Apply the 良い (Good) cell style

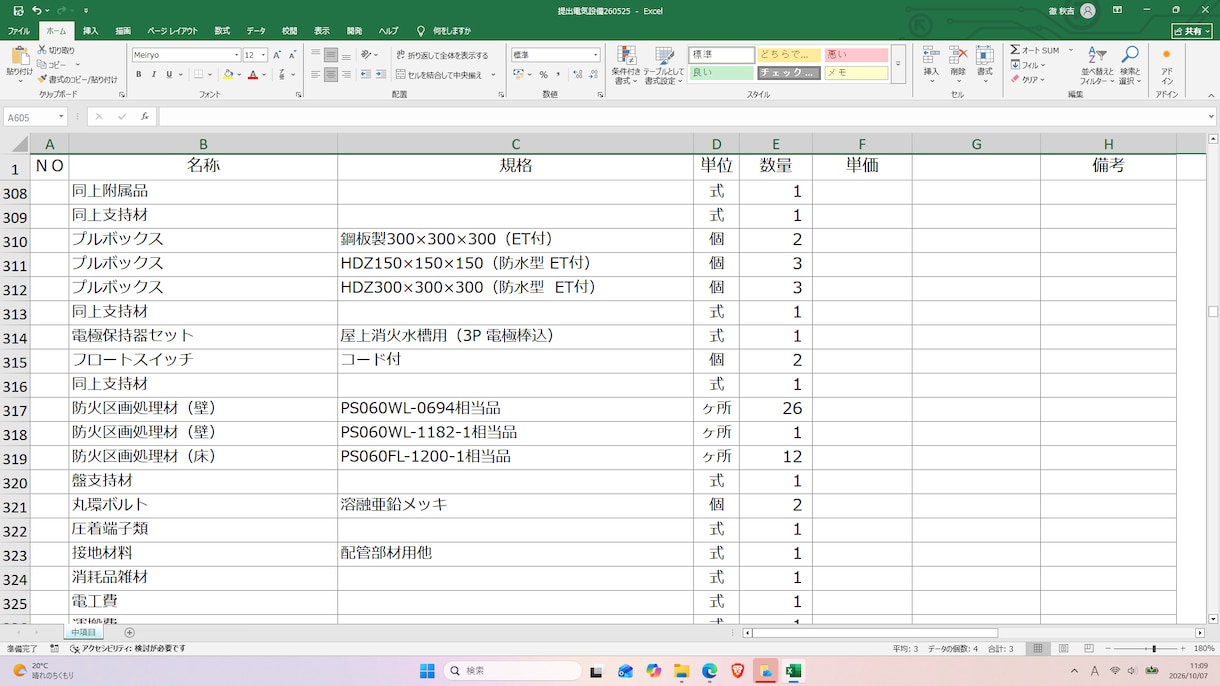(721, 73)
